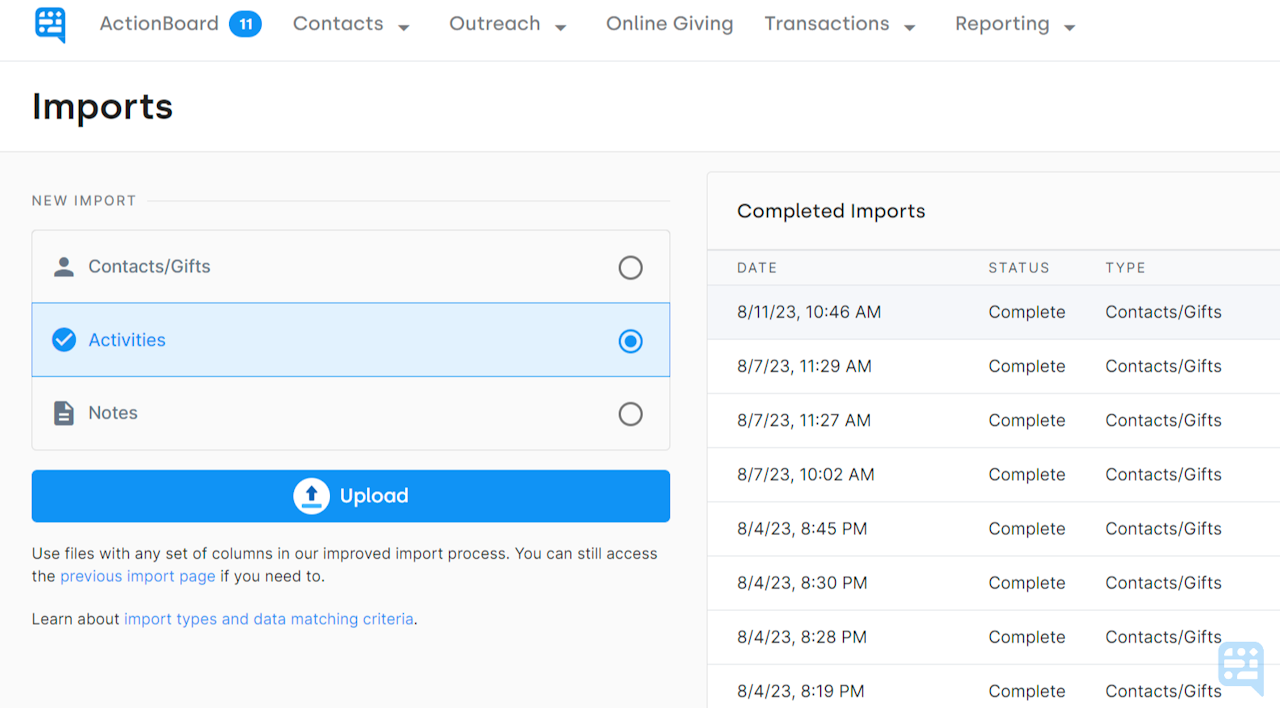Open the Outreach dropdown menu
This screenshot has width=1280, height=708.
click(508, 23)
